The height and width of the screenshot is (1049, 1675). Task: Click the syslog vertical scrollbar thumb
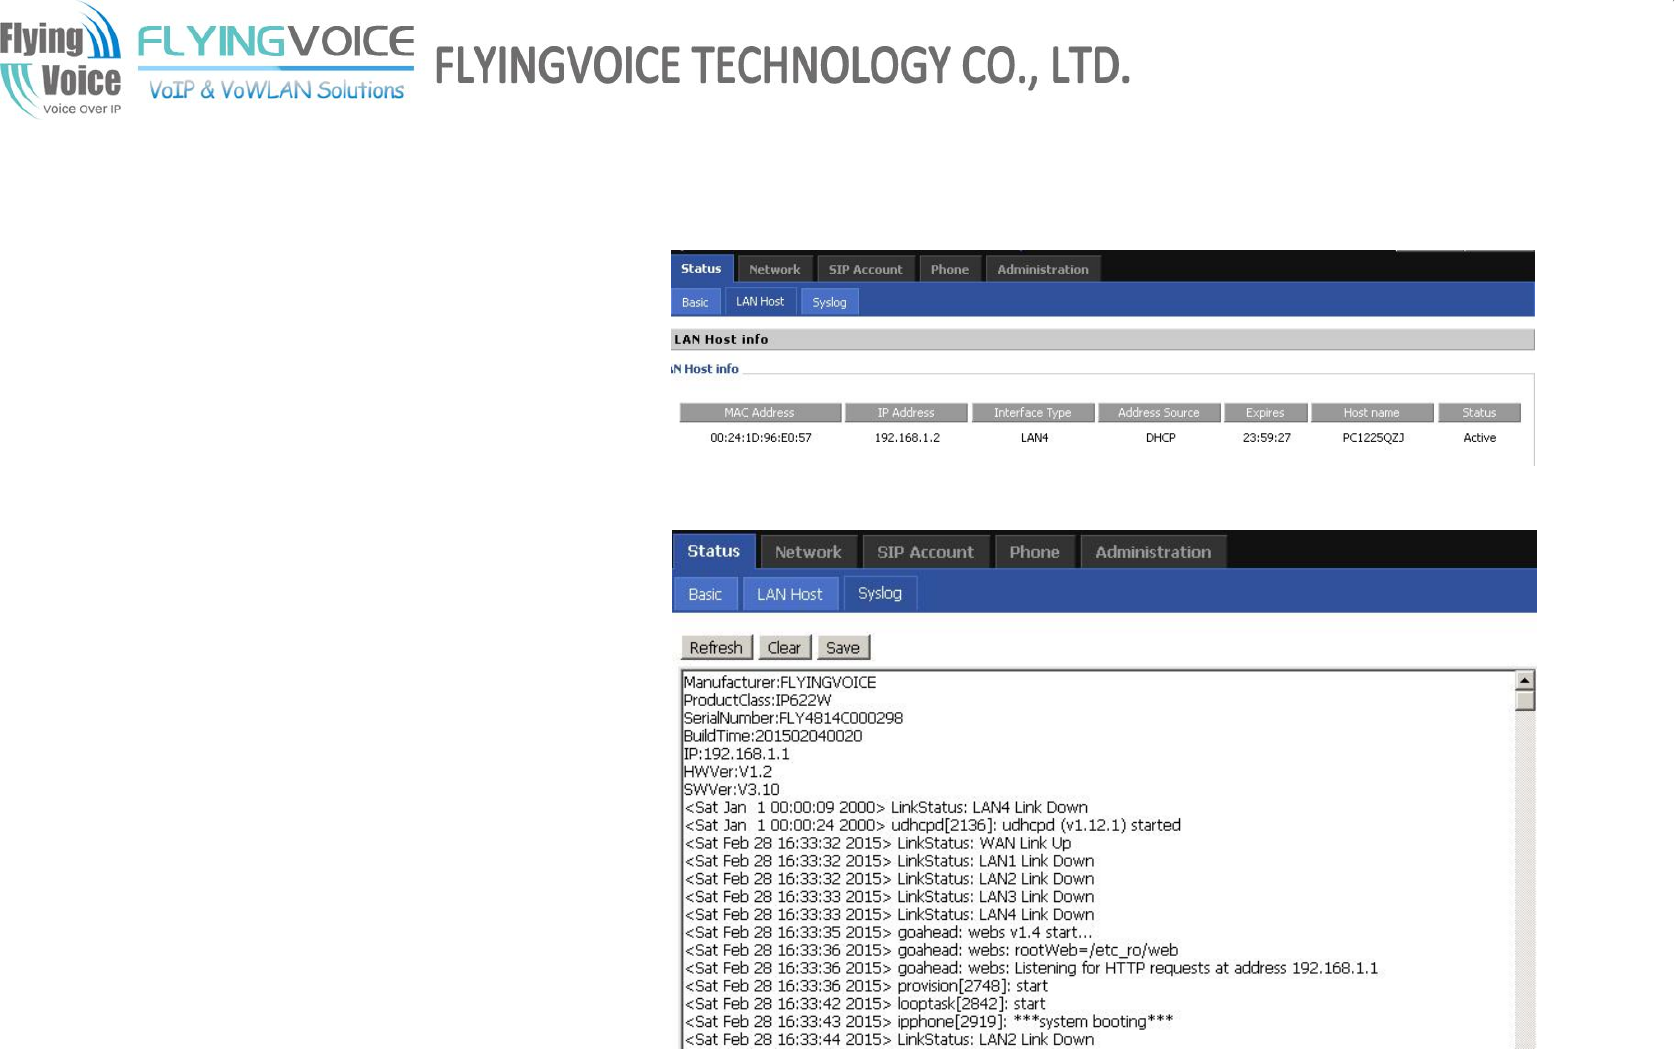pyautogui.click(x=1525, y=700)
